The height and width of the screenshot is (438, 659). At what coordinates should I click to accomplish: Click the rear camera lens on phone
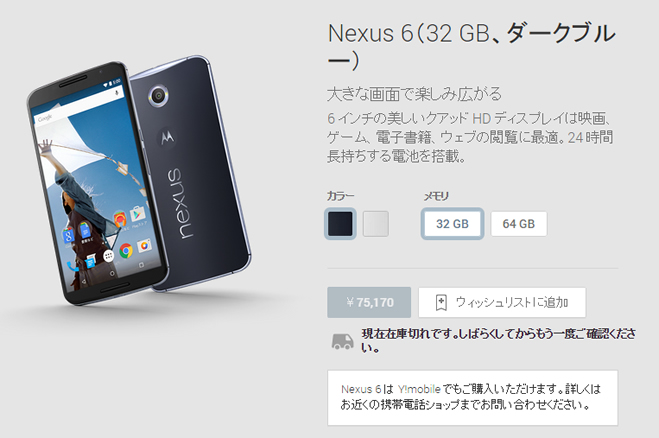coord(158,96)
